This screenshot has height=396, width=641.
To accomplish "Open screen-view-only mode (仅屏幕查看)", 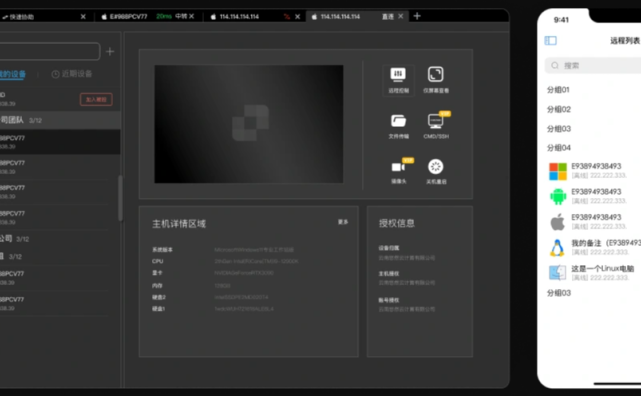I will pos(436,80).
